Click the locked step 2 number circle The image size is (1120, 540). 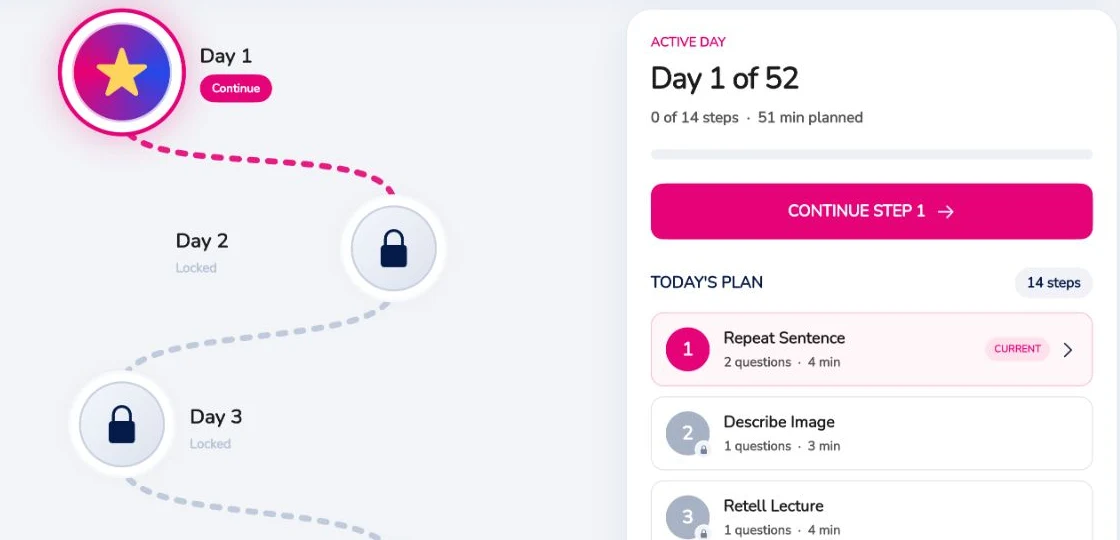687,433
